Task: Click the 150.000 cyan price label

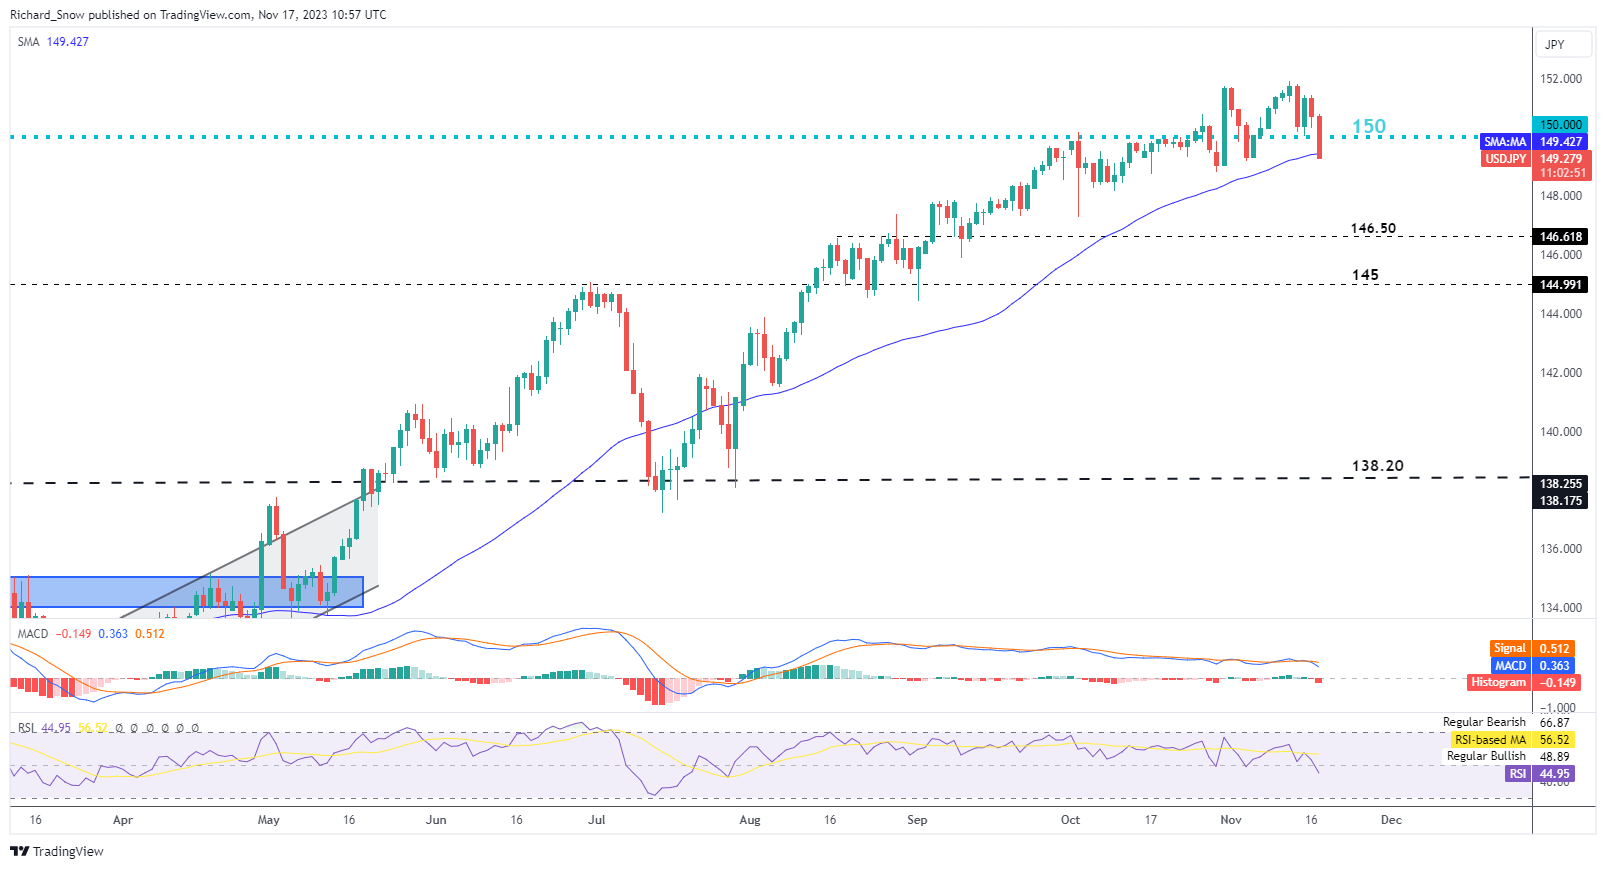Action: 1561,125
